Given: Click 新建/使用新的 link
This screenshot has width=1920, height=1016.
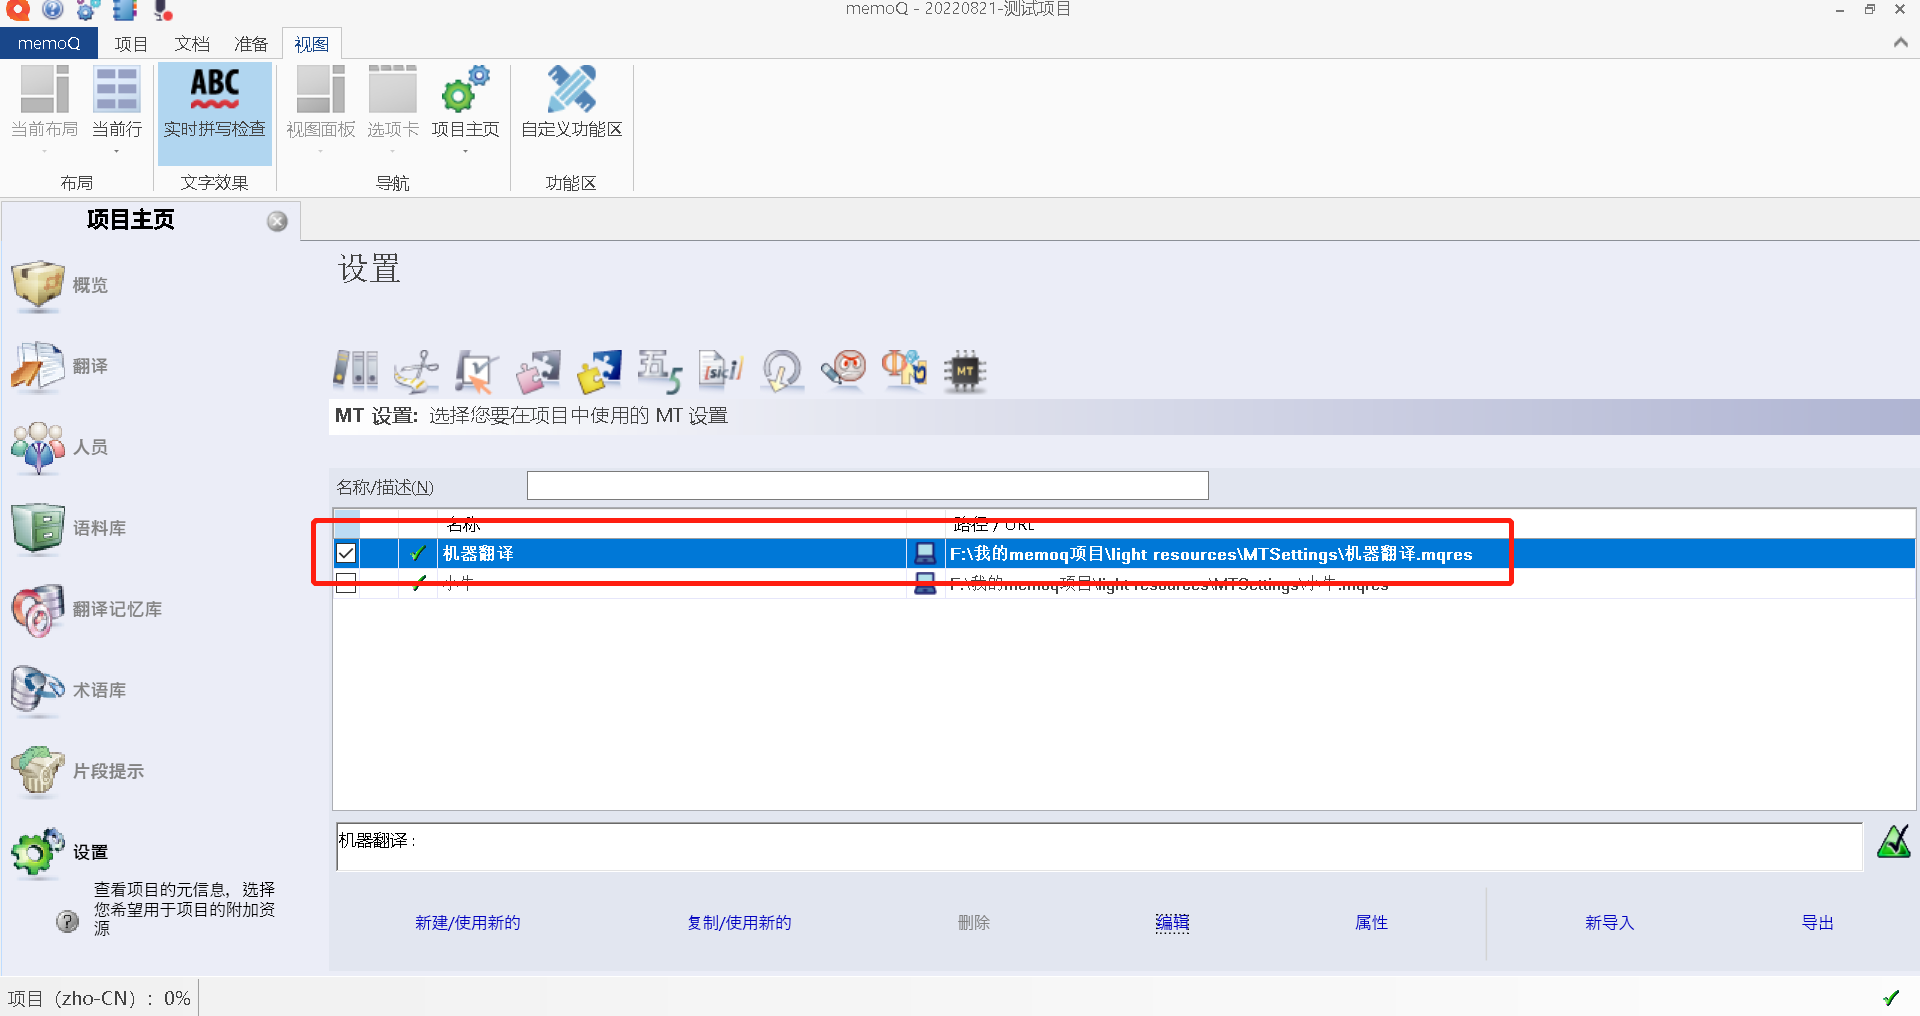Looking at the screenshot, I should tap(467, 922).
